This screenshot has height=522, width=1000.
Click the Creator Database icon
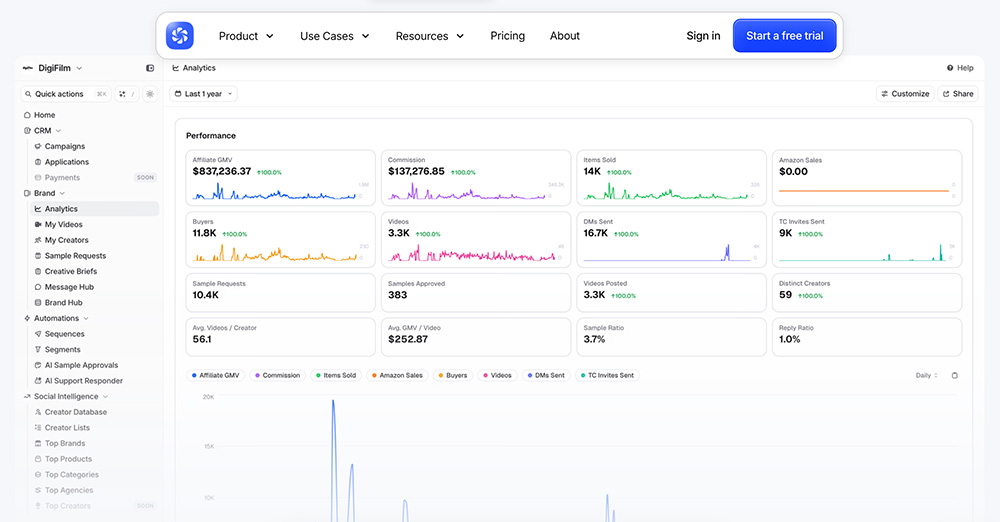click(x=38, y=412)
